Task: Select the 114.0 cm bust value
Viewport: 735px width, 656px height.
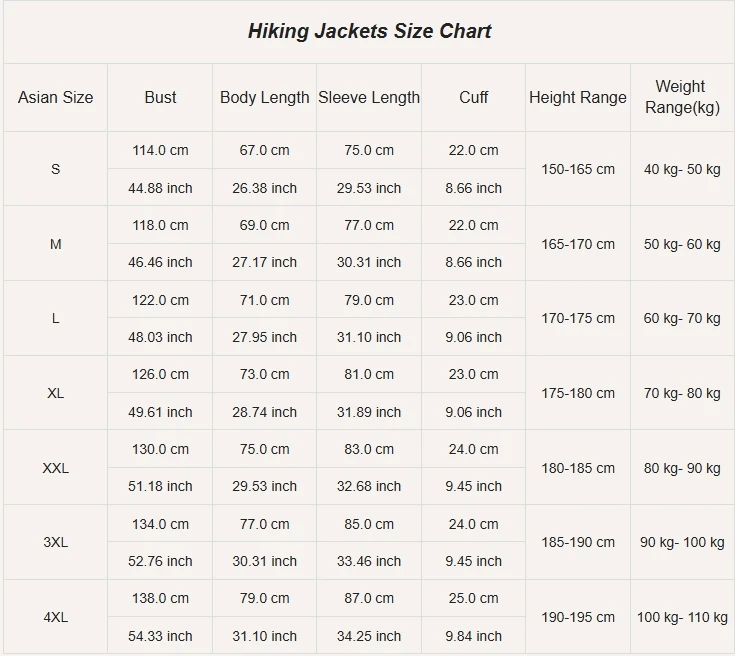Action: click(x=160, y=150)
